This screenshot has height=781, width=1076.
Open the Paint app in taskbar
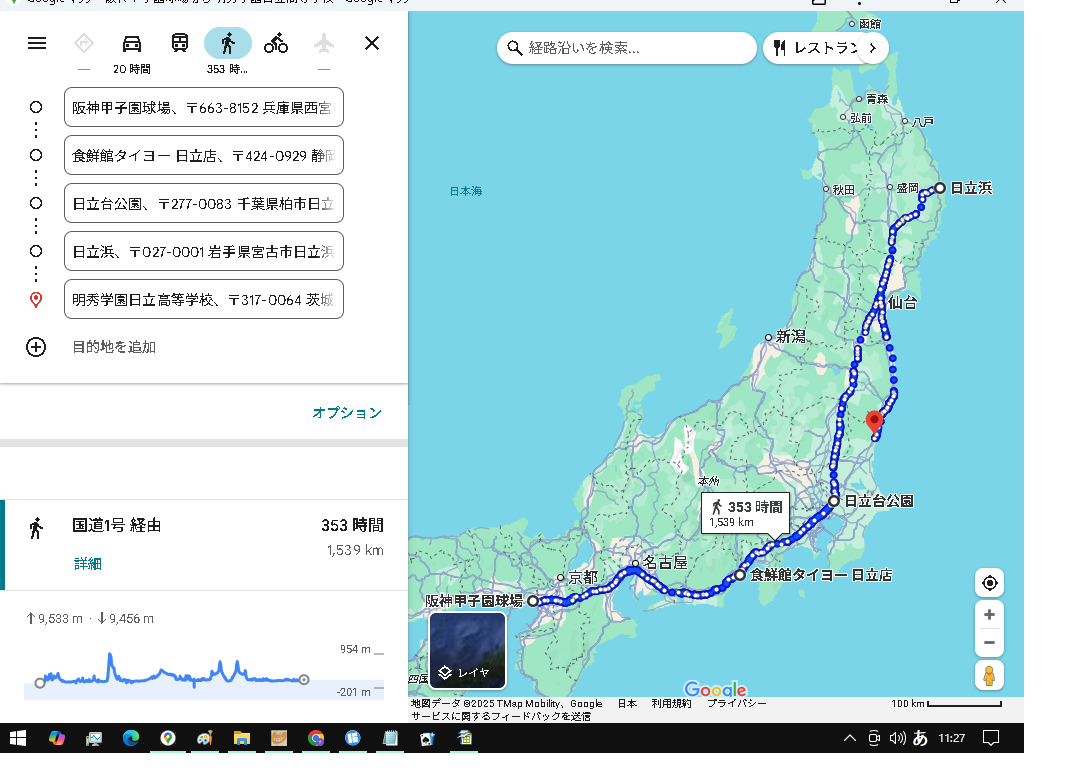point(204,738)
